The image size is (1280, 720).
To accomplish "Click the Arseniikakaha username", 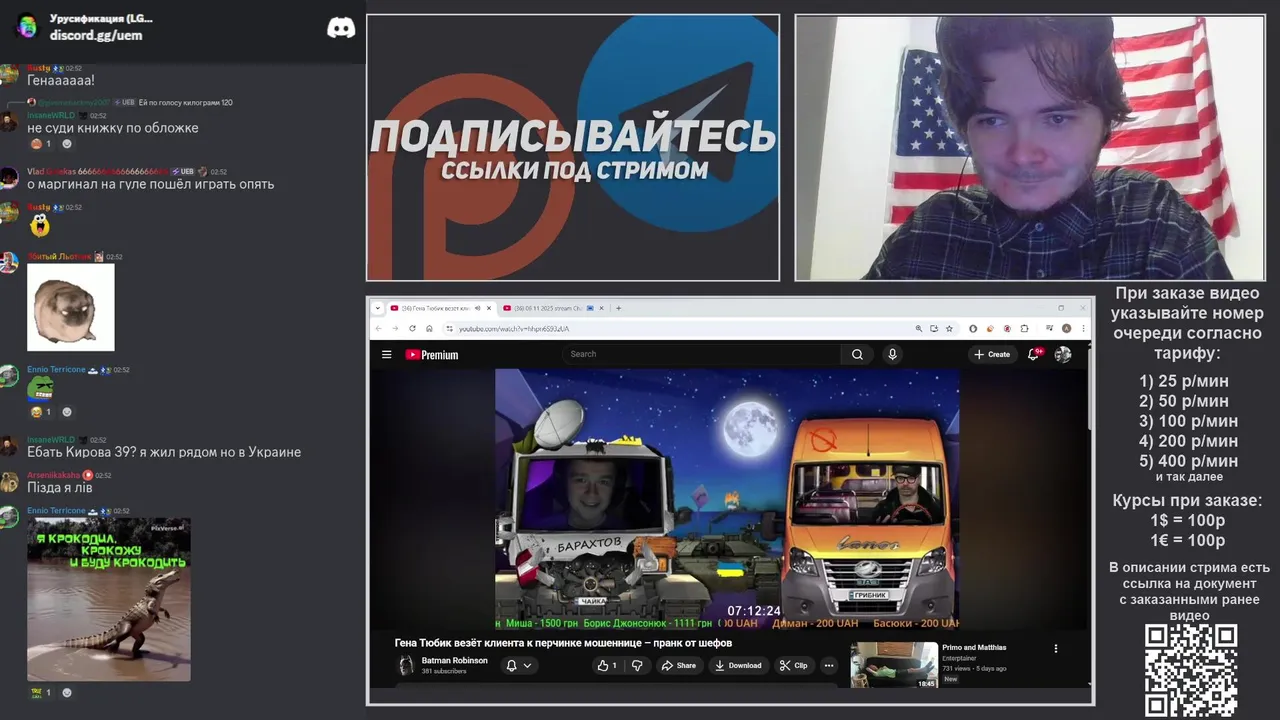I will tap(54, 475).
